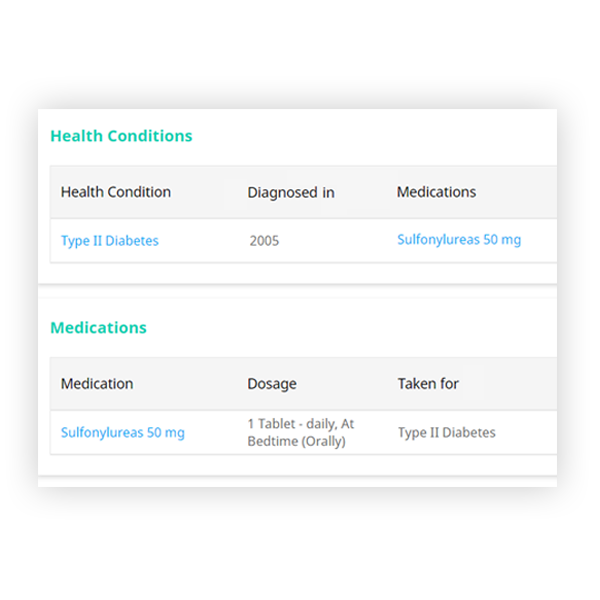
Task: Click Sulfonylureas 50 mg link under Health Conditions
Action: [458, 240]
